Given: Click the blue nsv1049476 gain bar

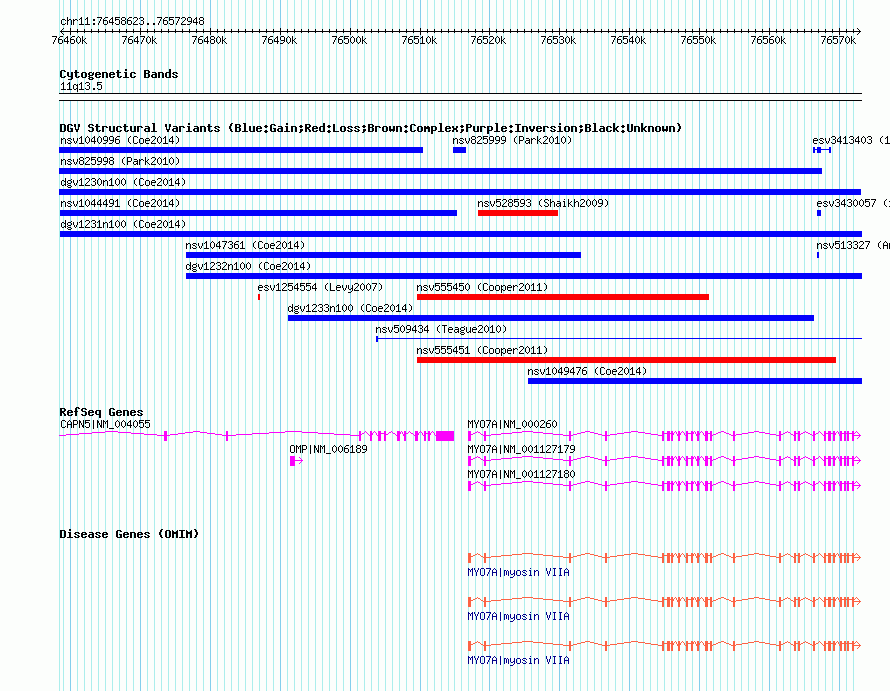Looking at the screenshot, I should coord(695,381).
